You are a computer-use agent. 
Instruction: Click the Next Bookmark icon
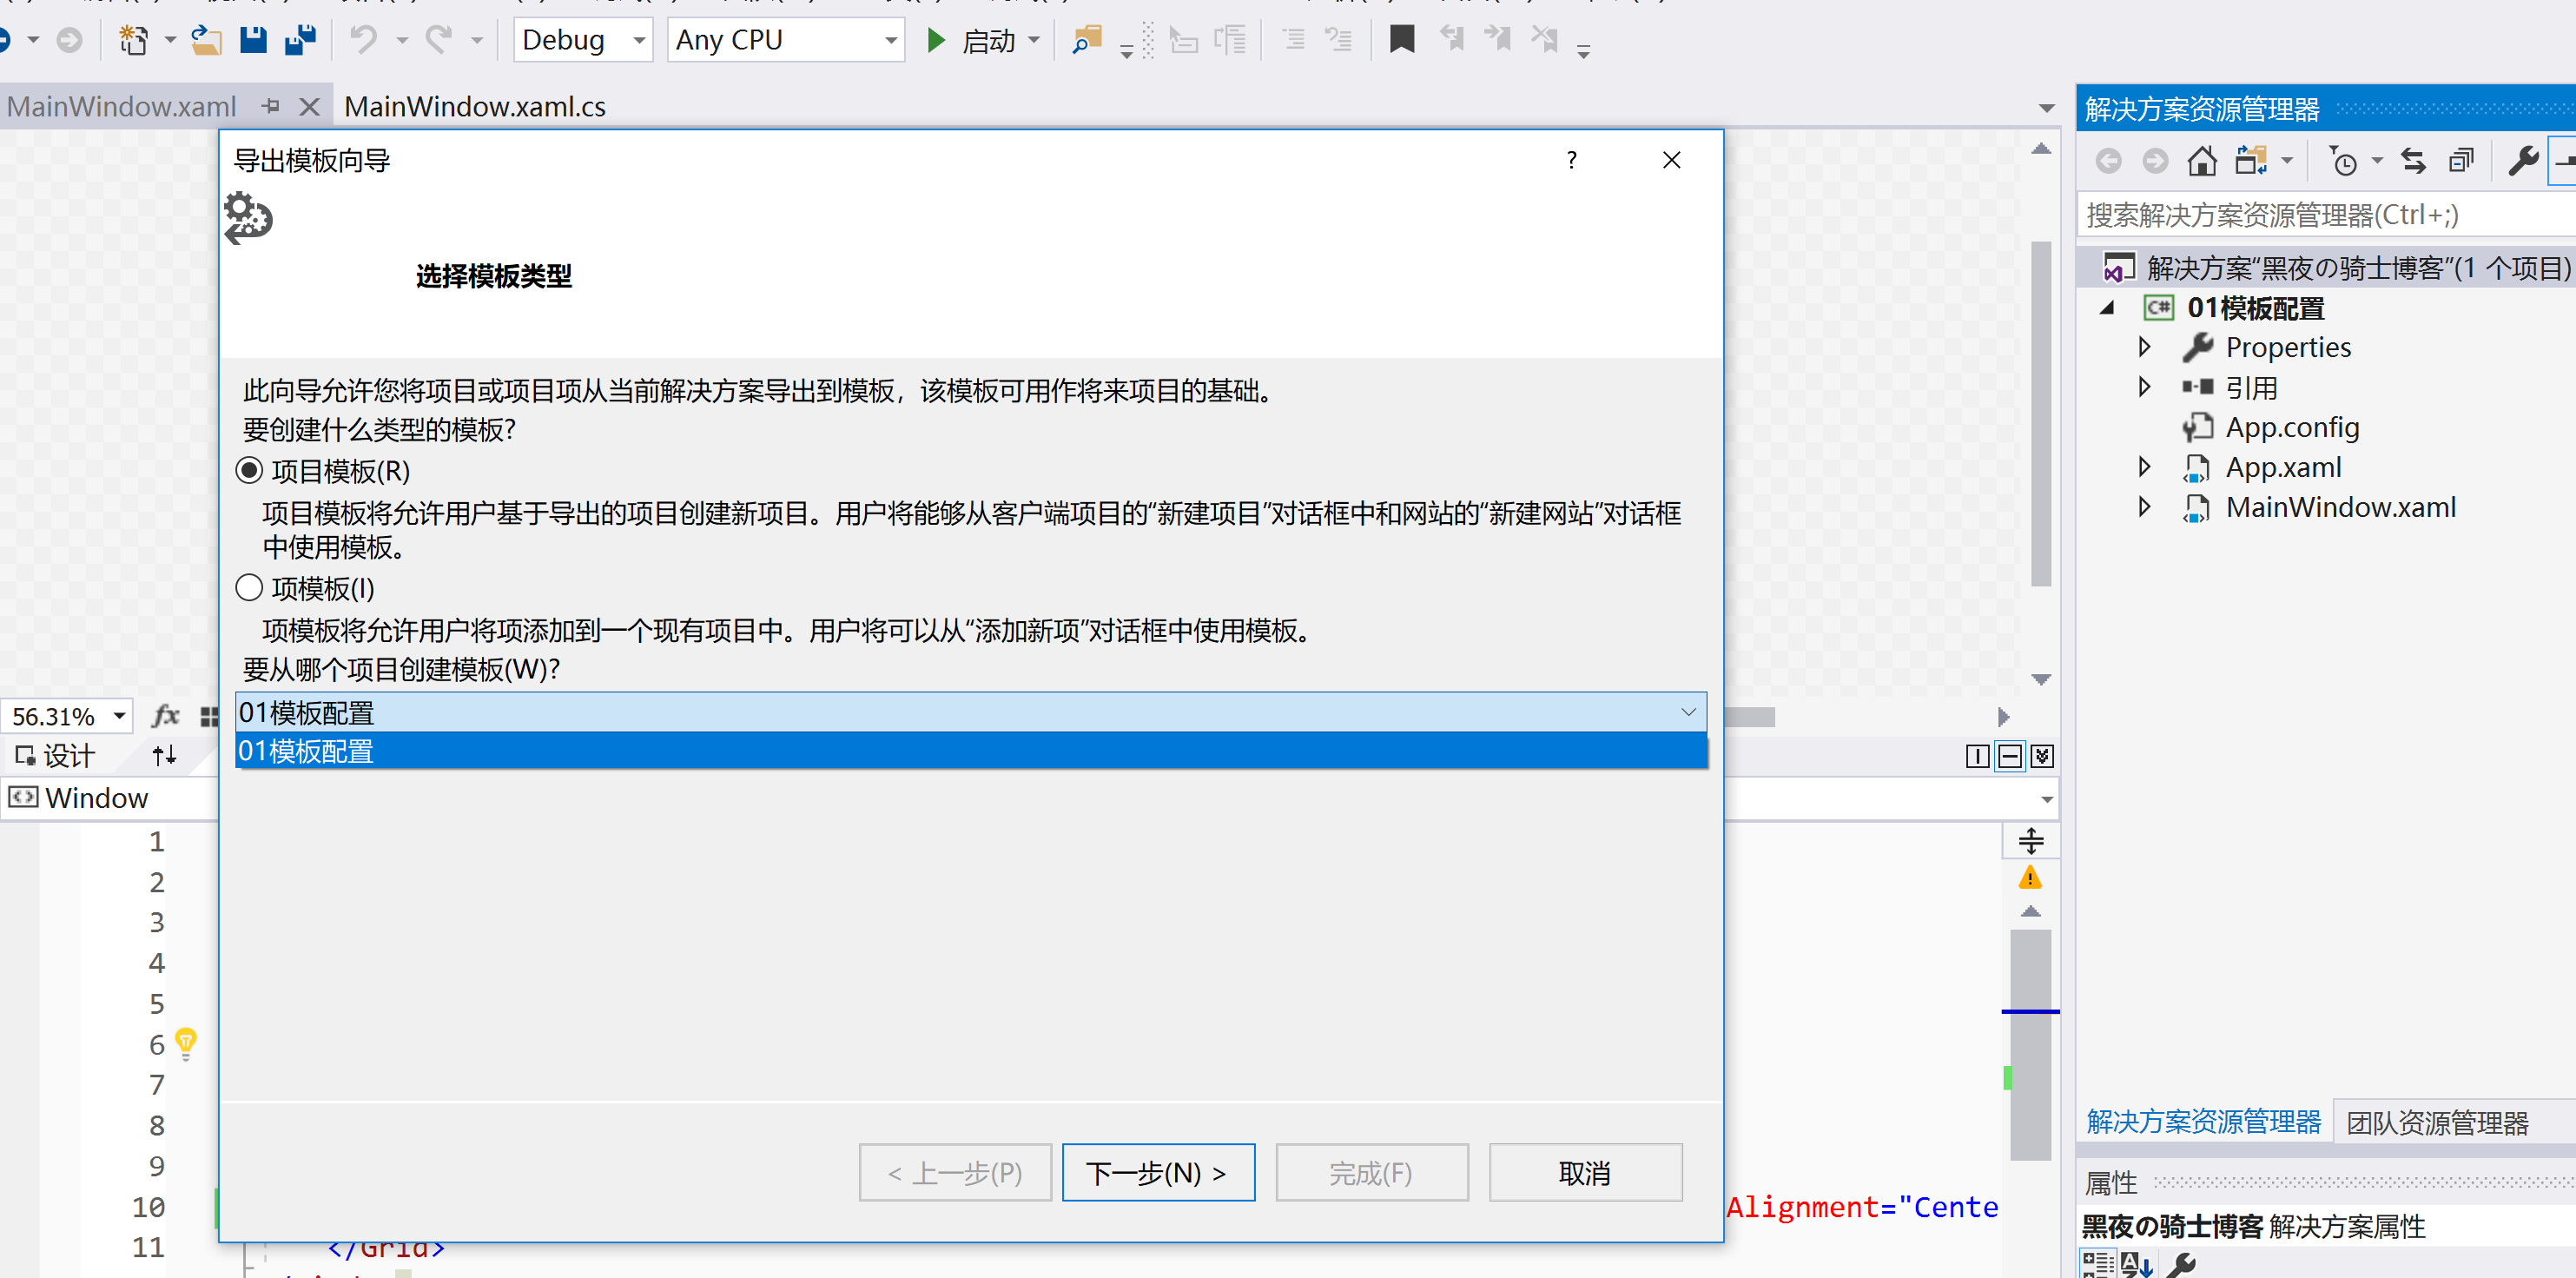[x=1497, y=40]
